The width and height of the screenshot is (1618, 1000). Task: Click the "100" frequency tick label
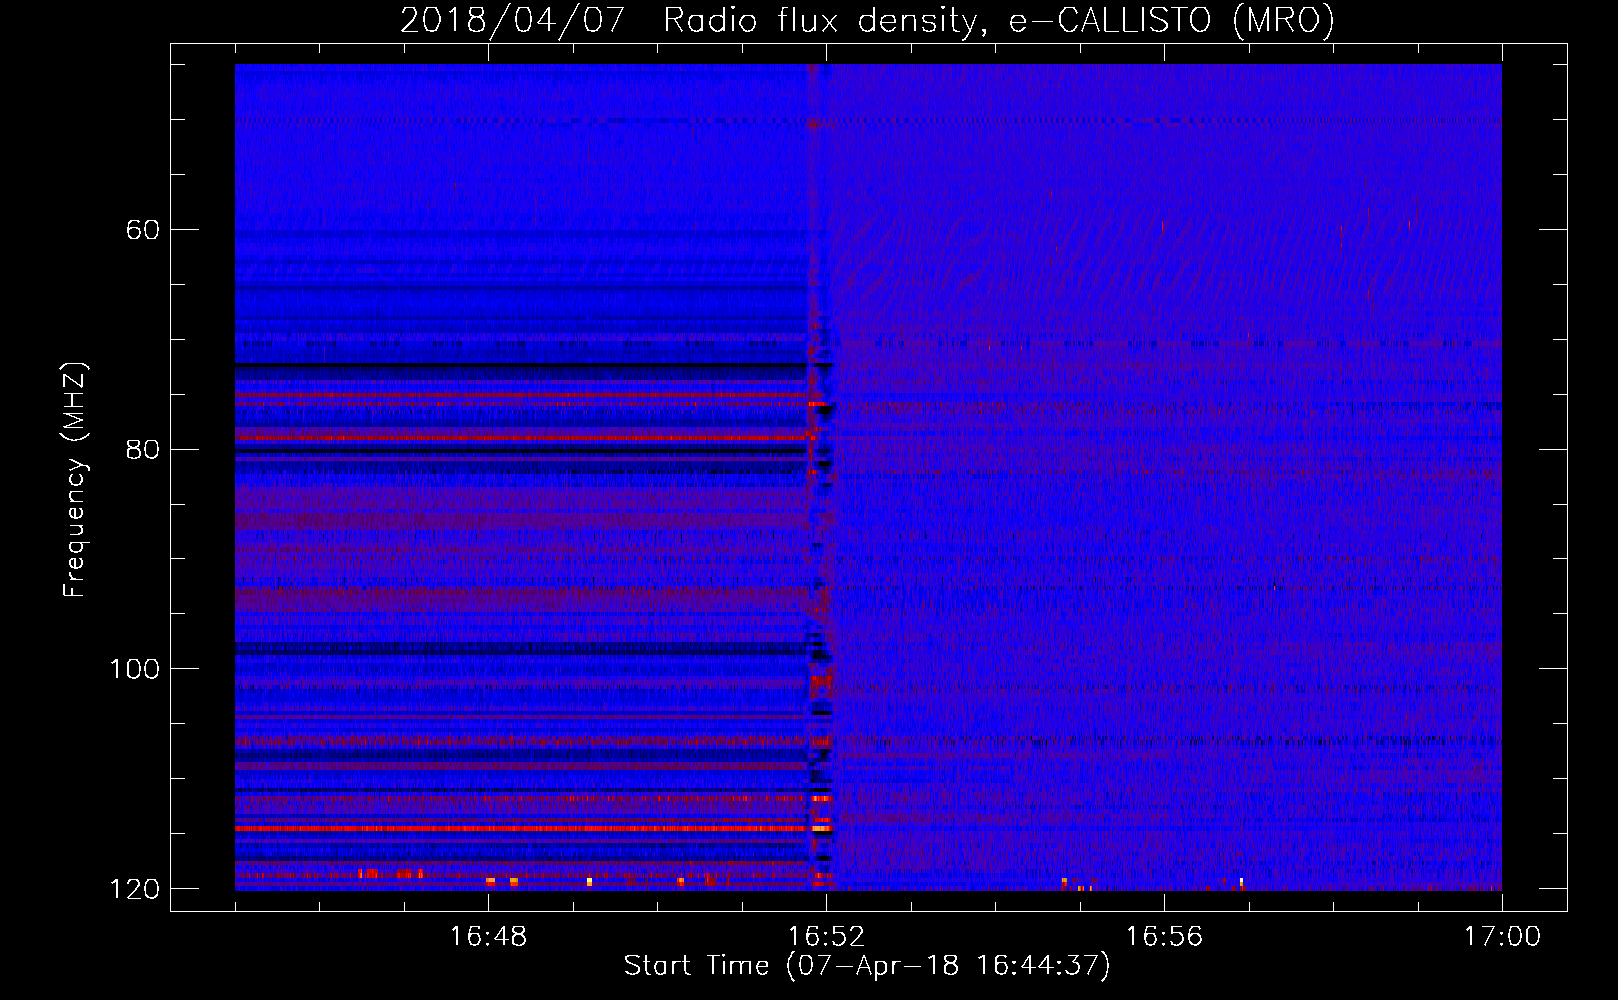134,669
